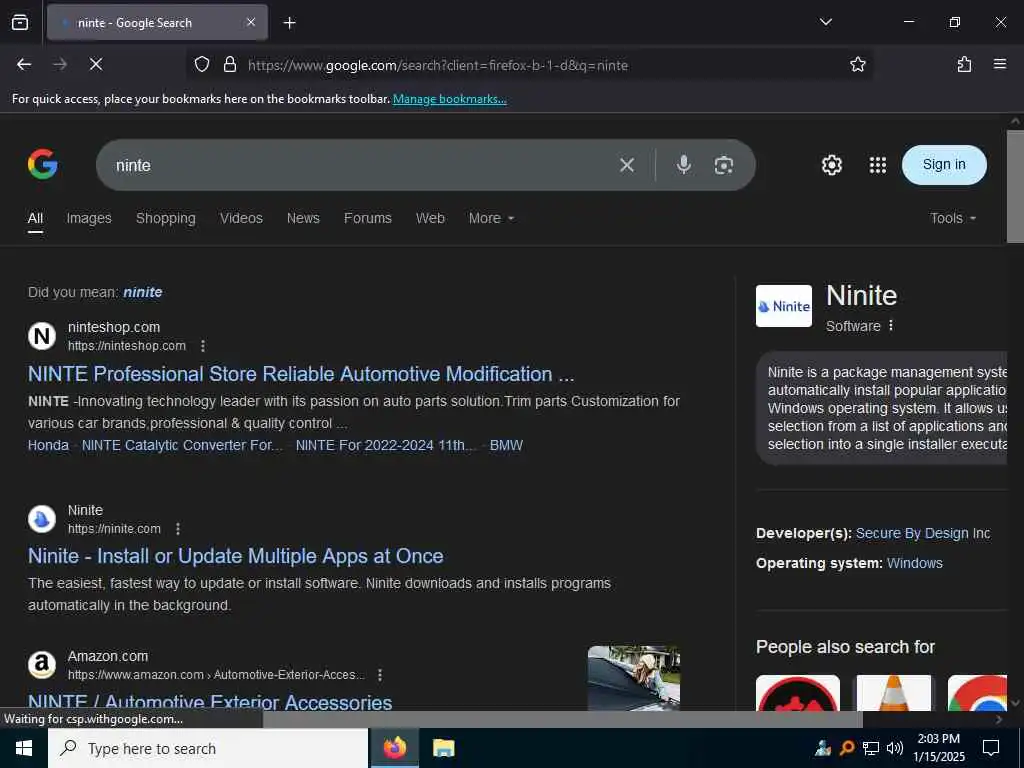Open the network tray icon

pos(871,748)
